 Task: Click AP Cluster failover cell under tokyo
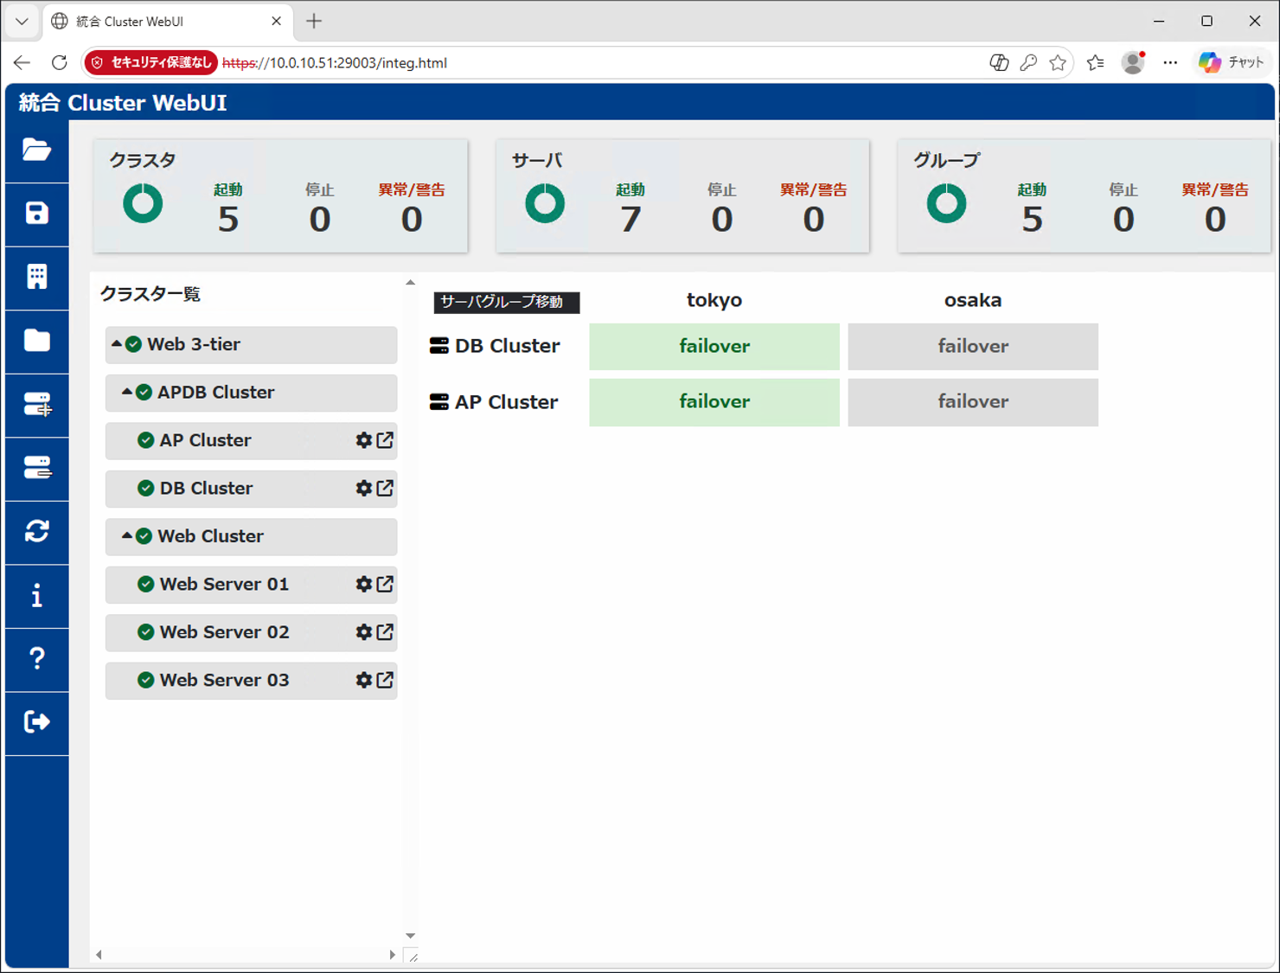click(714, 402)
